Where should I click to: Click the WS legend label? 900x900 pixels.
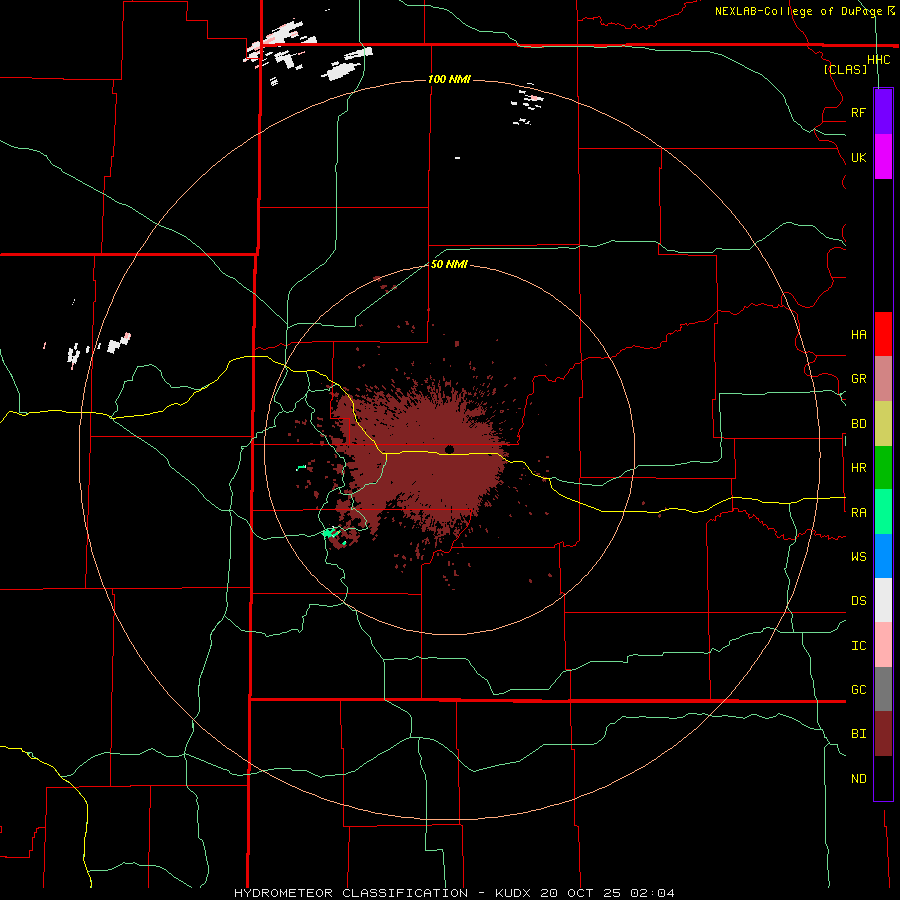coord(859,556)
